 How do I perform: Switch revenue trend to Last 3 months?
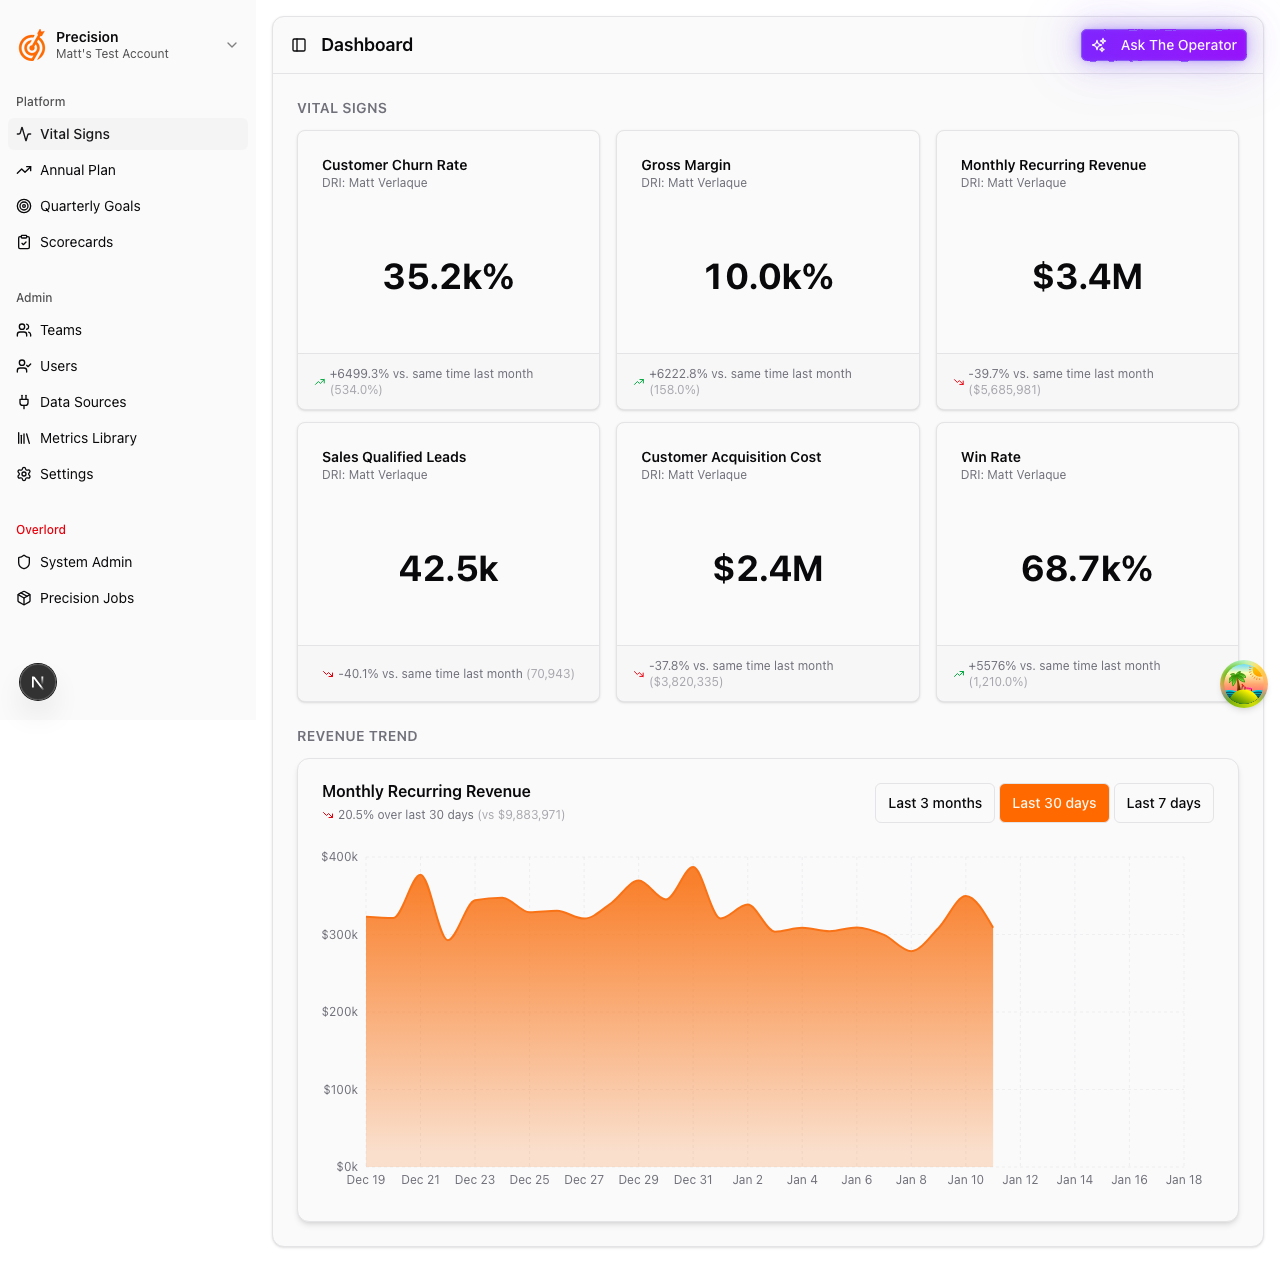934,803
